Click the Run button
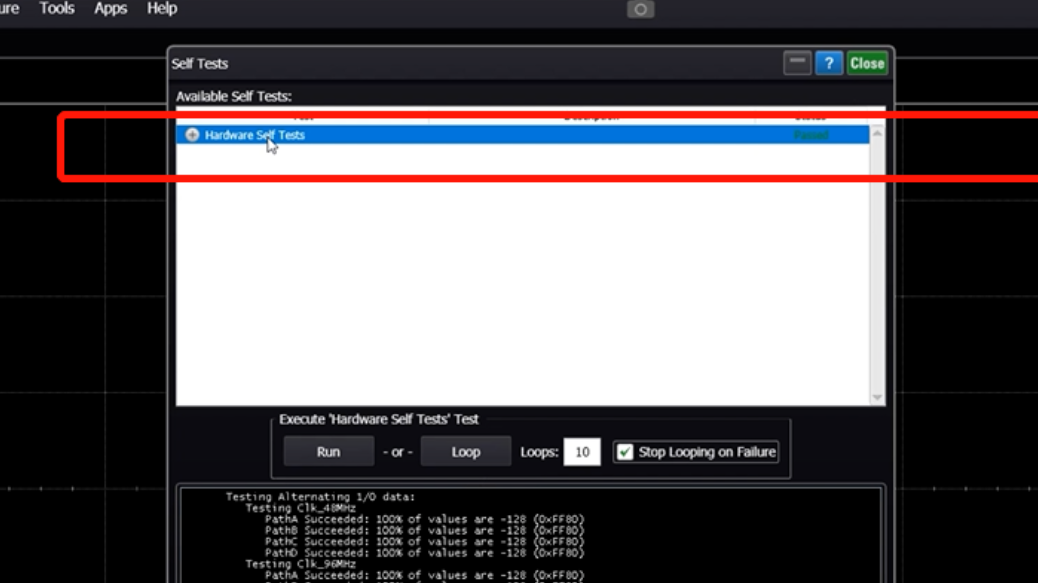 tap(328, 452)
